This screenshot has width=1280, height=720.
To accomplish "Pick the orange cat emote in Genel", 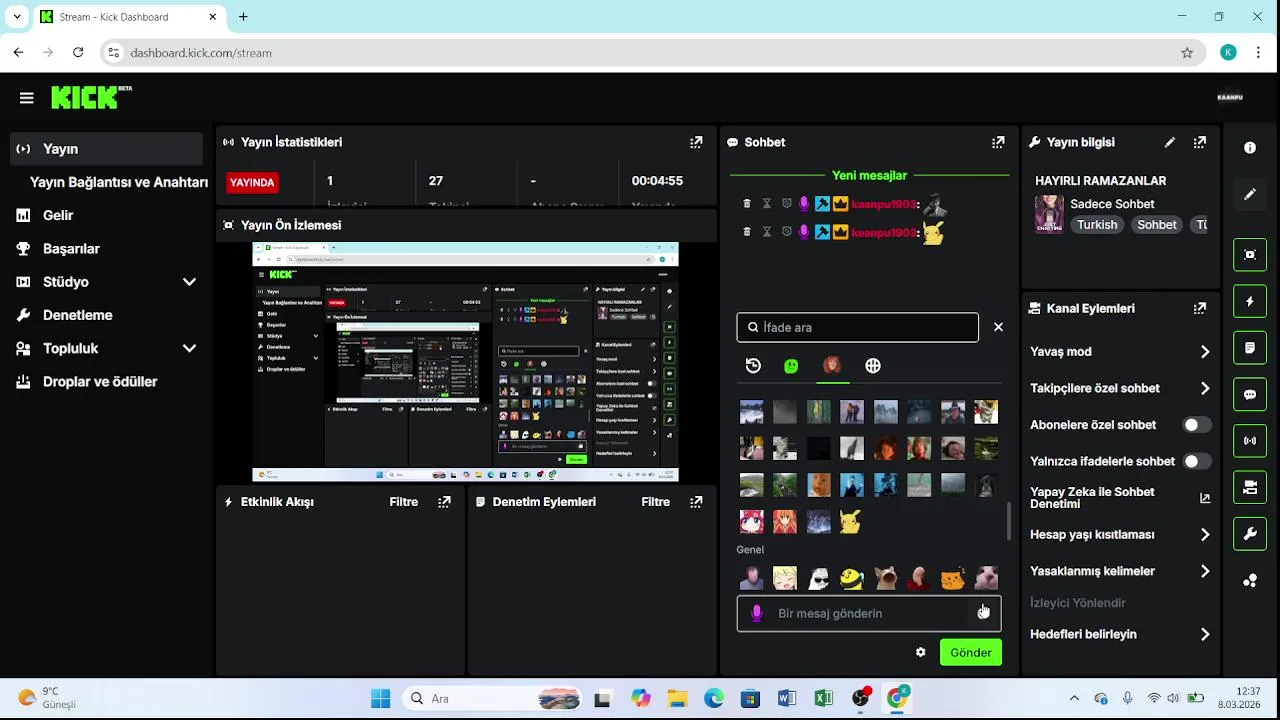I will coord(952,578).
